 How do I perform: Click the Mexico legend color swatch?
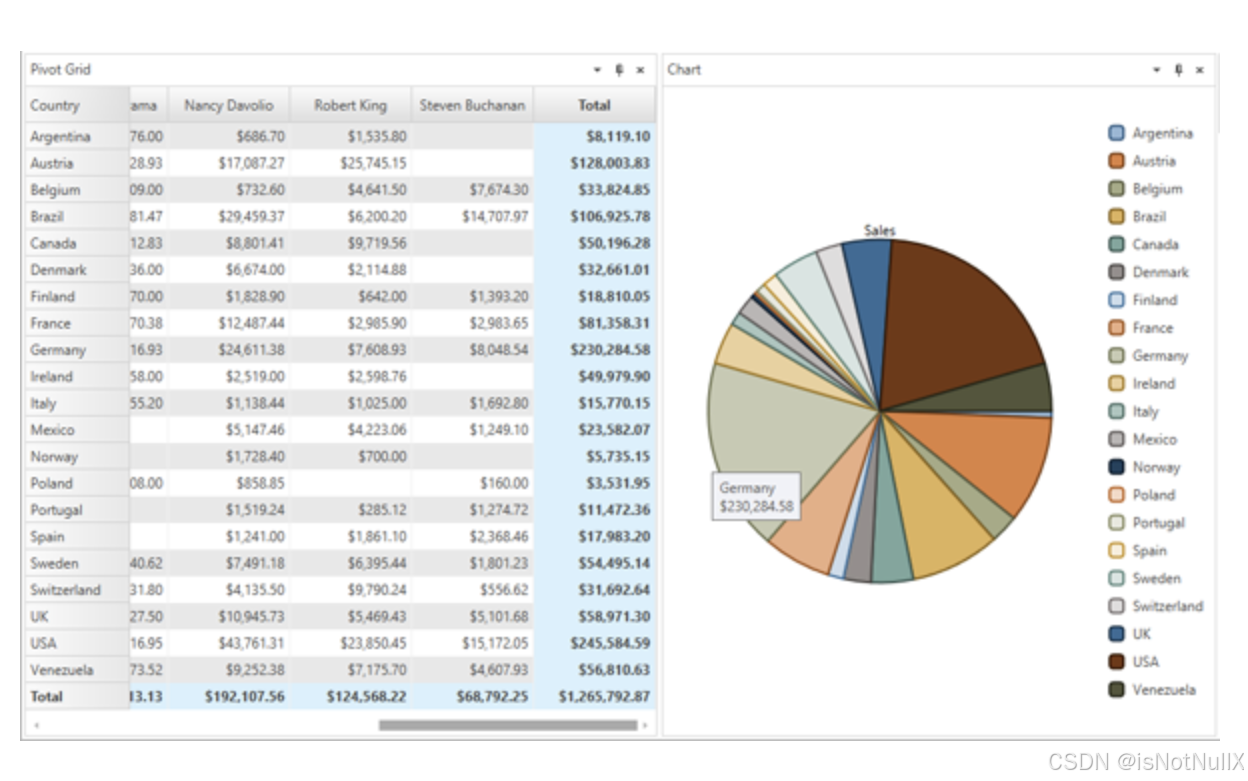[1117, 439]
